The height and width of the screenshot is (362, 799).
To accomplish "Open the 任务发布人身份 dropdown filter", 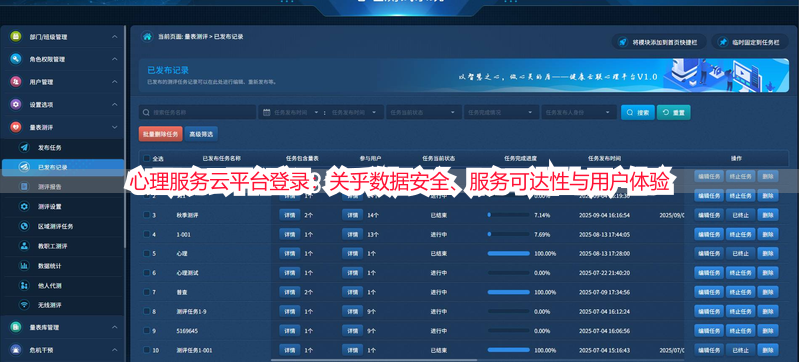I will [x=579, y=112].
